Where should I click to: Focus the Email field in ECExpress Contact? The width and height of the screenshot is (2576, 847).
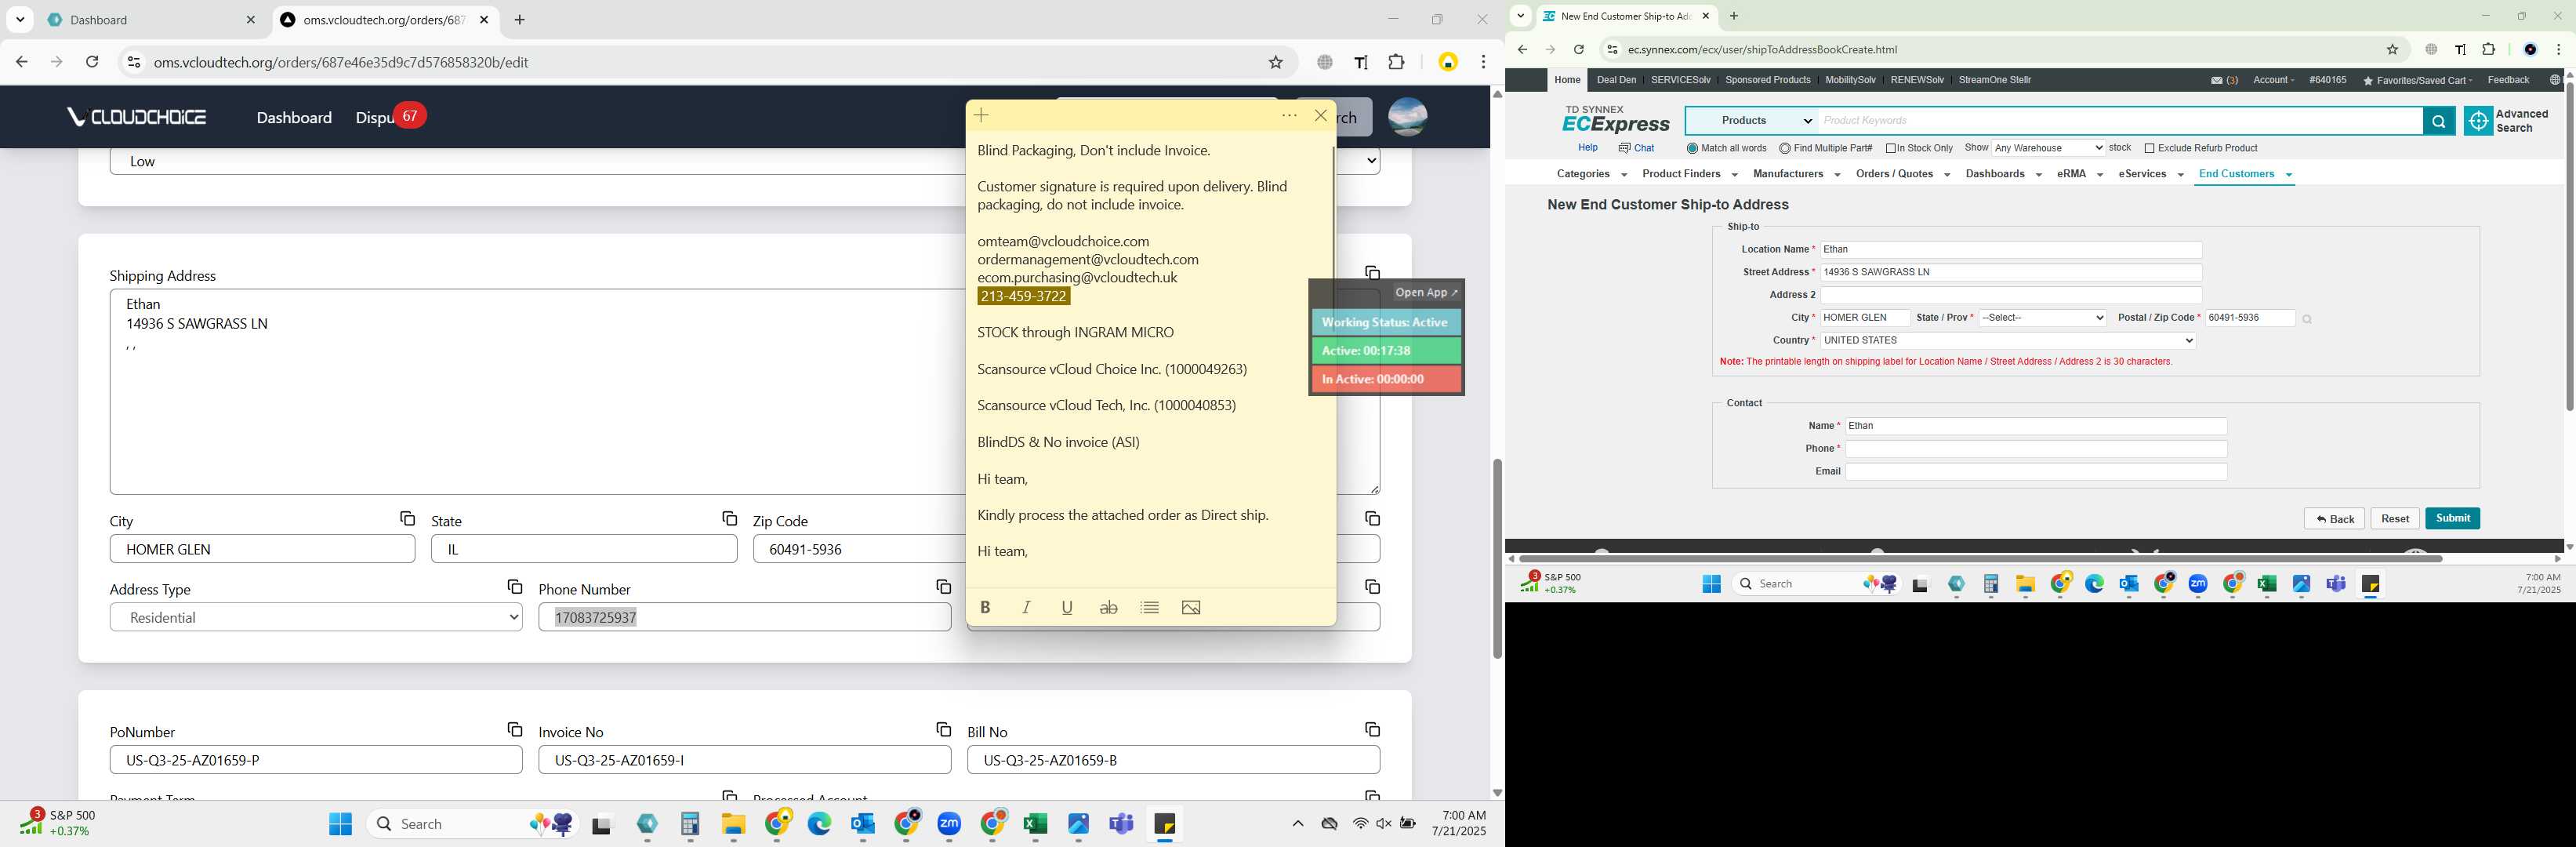pos(2036,472)
